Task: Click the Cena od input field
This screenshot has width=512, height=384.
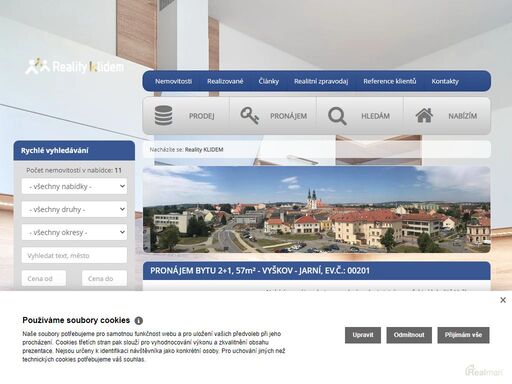Action: [44, 278]
